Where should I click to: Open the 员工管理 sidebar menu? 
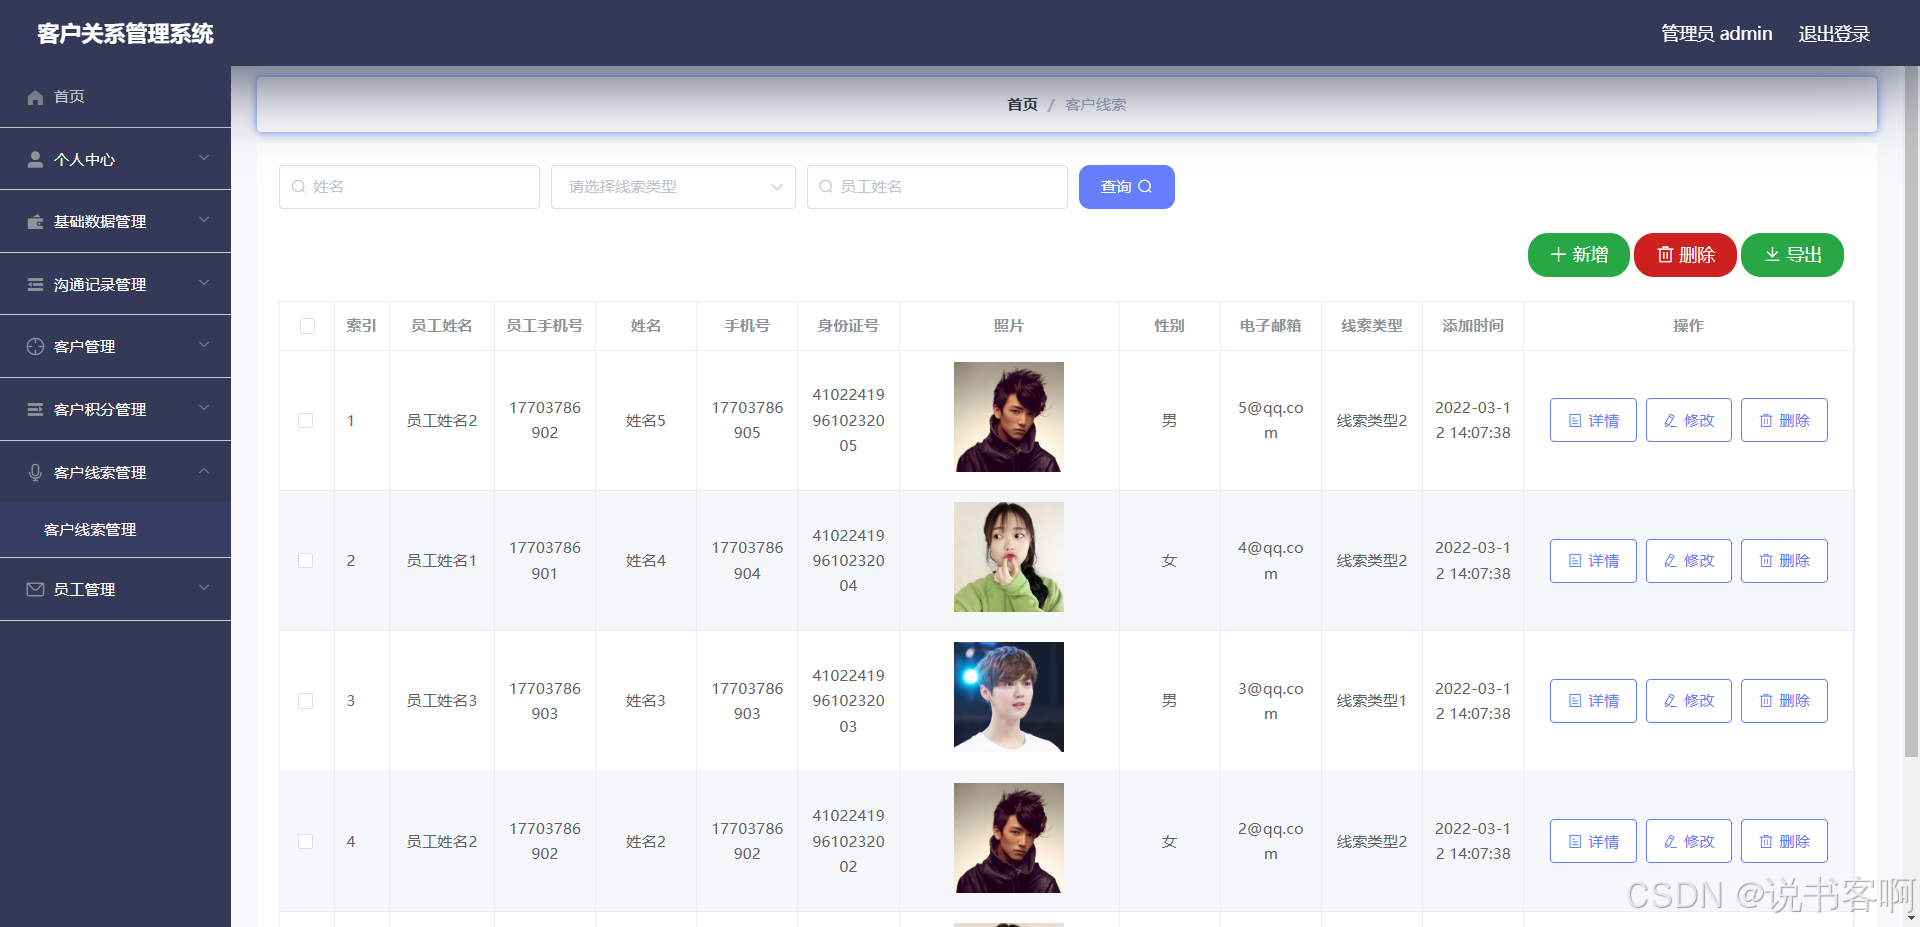[x=115, y=589]
